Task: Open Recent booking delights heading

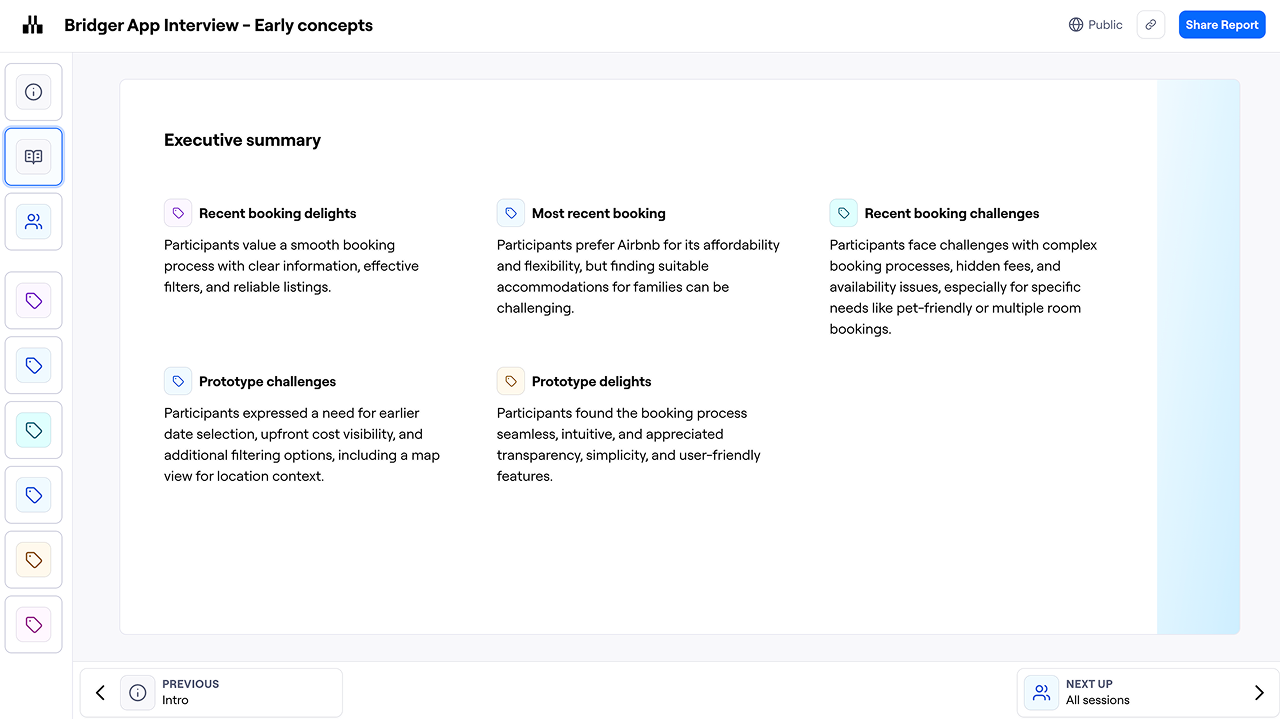Action: tap(277, 213)
